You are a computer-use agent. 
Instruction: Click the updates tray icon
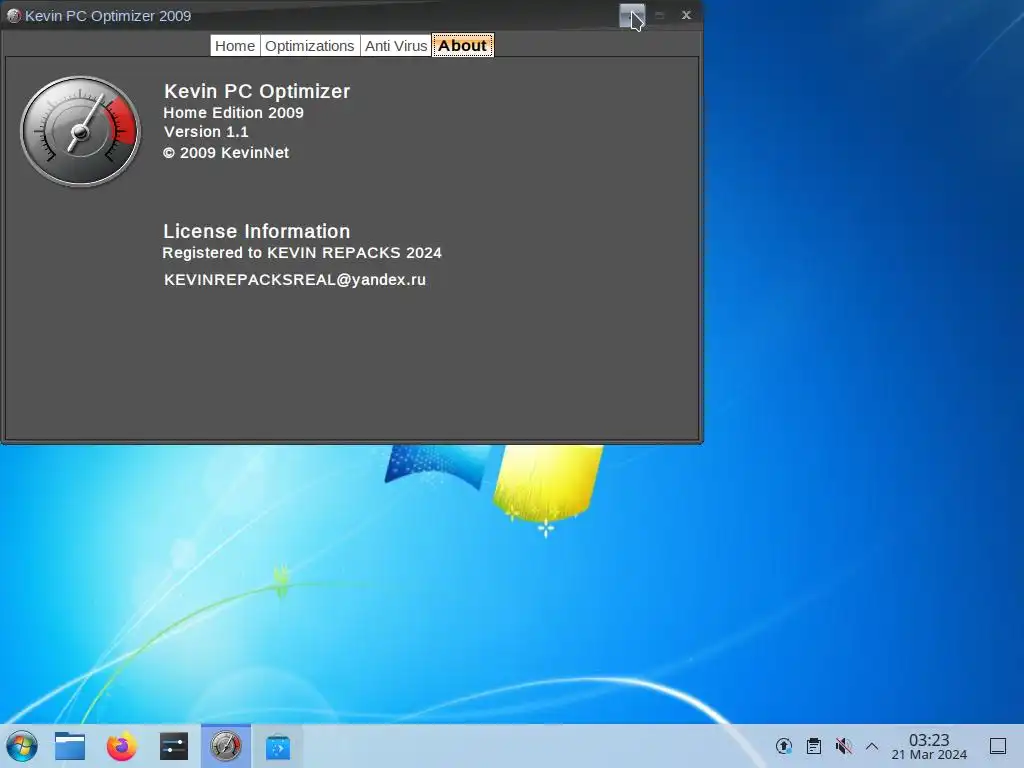click(784, 746)
